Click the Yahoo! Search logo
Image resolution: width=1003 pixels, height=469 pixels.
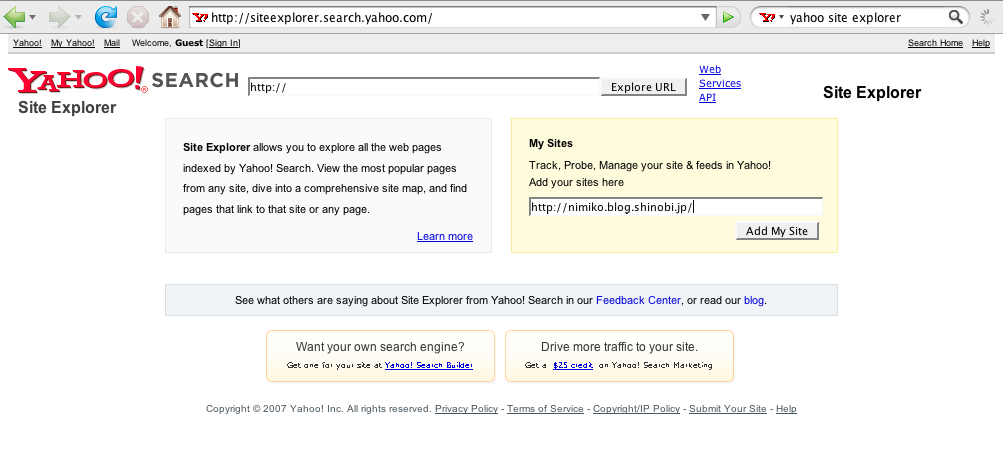123,80
